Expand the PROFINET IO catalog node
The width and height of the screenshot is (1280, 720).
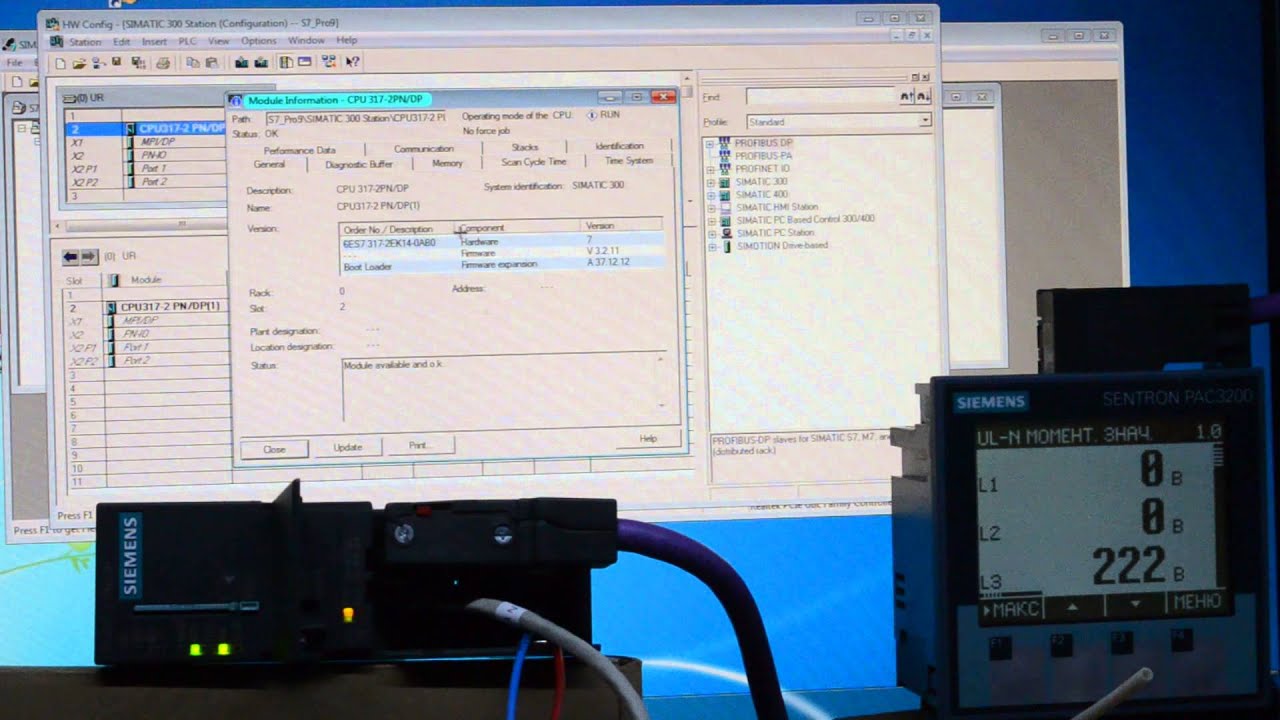pyautogui.click(x=710, y=169)
